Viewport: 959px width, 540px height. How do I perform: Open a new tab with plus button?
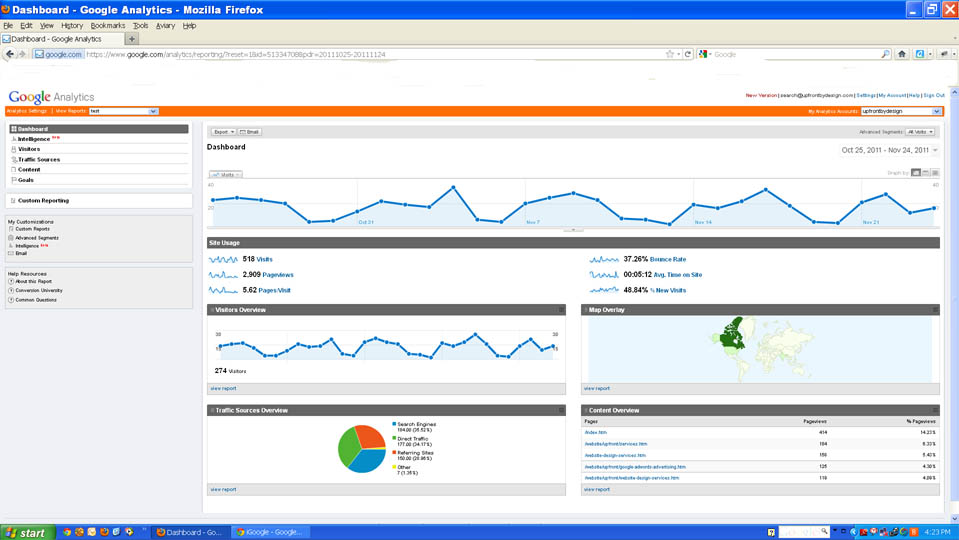tap(132, 39)
